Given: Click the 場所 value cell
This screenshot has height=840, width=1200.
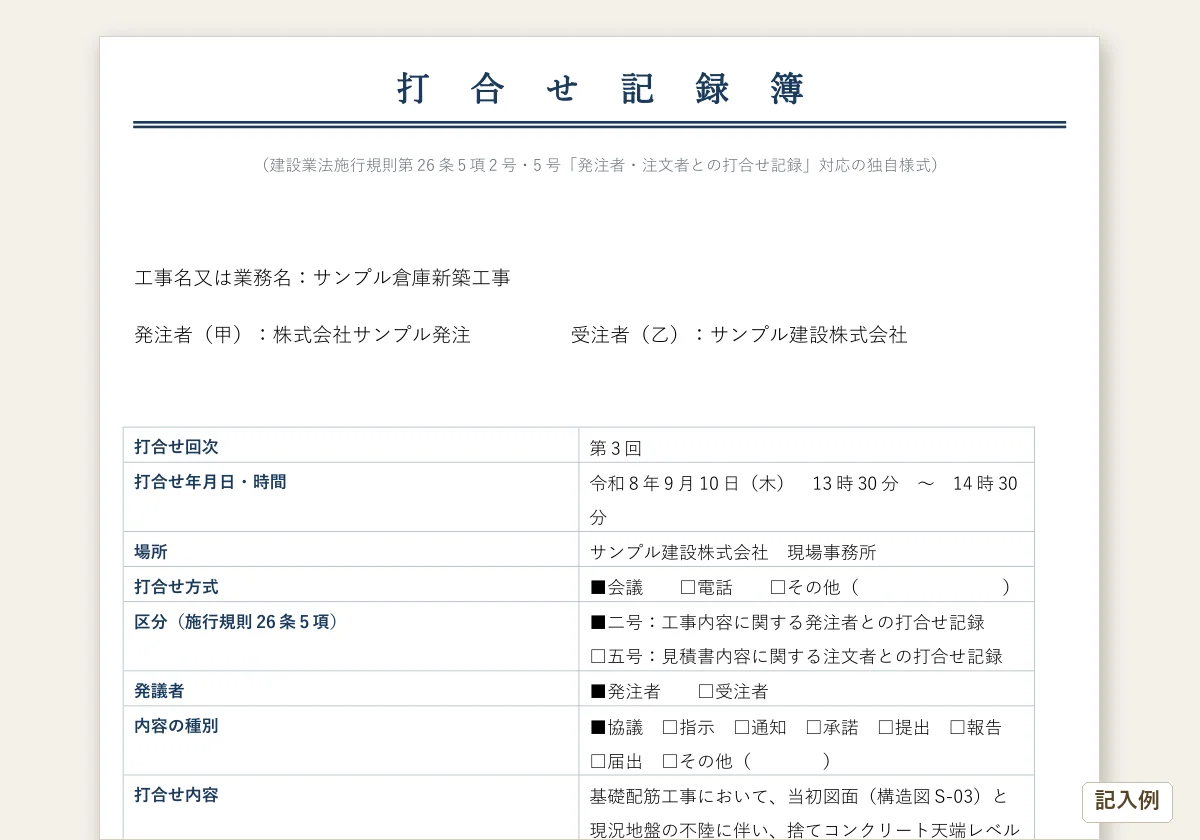Looking at the screenshot, I should point(806,550).
